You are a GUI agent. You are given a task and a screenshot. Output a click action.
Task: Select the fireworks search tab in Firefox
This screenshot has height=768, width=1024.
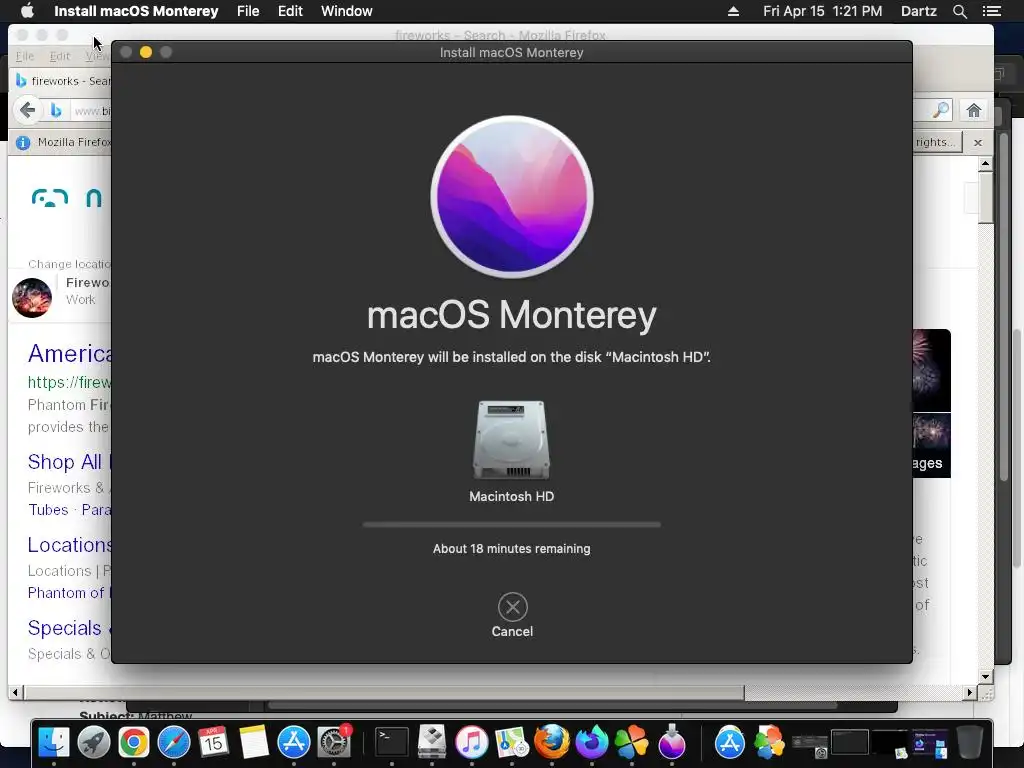pos(64,81)
